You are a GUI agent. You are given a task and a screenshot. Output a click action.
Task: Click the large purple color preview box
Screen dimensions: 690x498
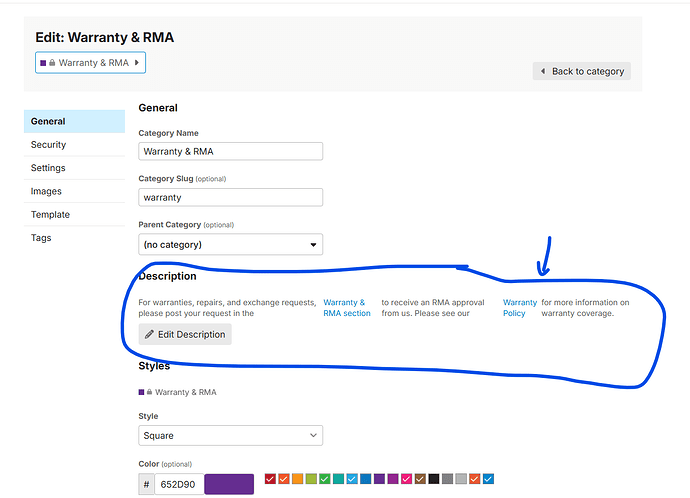tap(229, 484)
